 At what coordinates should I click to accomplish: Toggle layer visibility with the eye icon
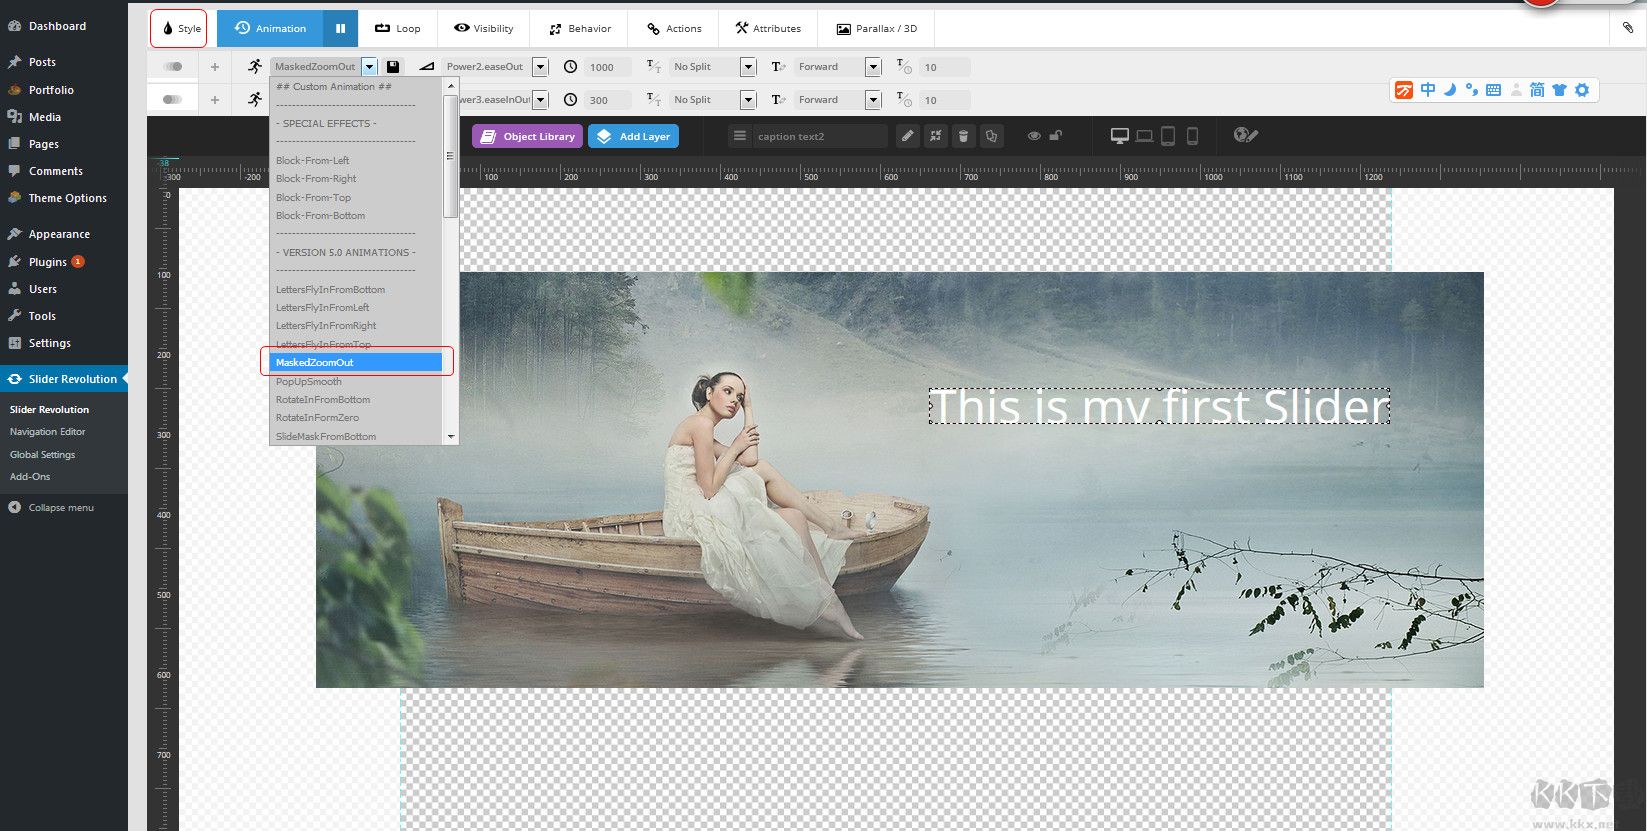click(1034, 136)
